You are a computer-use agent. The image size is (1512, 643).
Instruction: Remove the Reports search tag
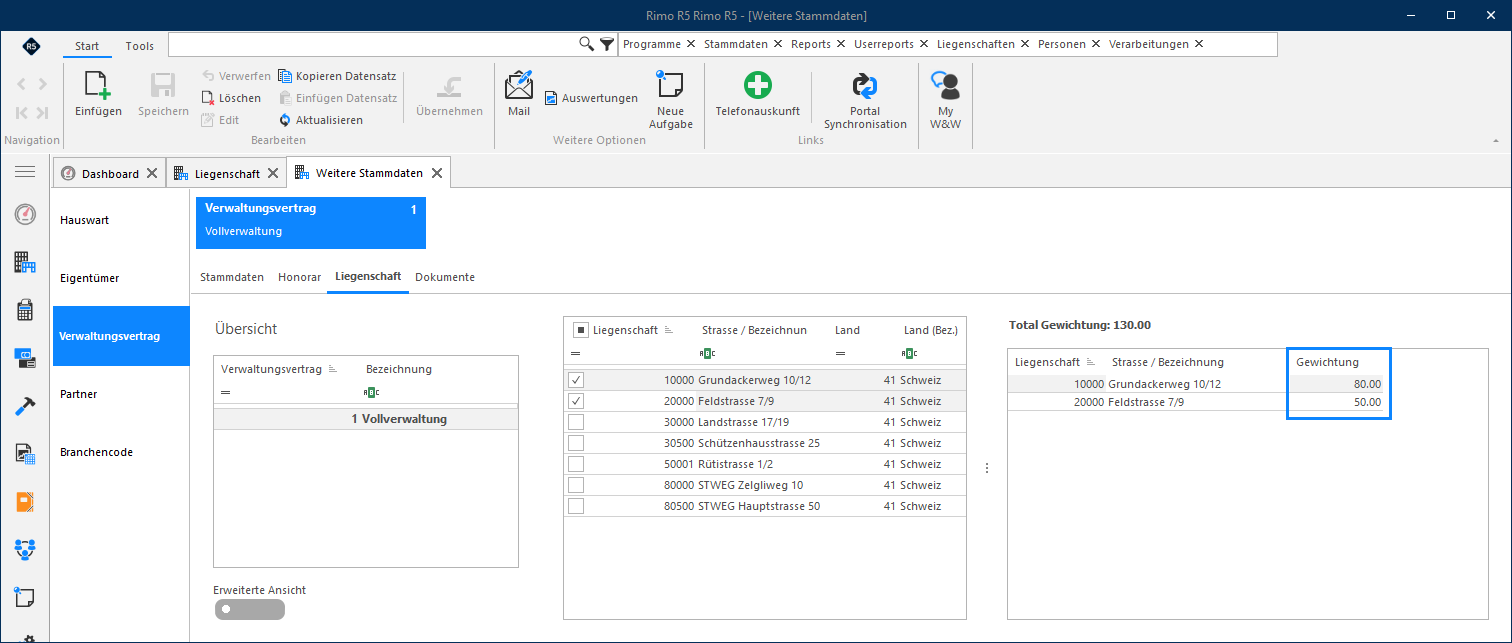tap(841, 44)
